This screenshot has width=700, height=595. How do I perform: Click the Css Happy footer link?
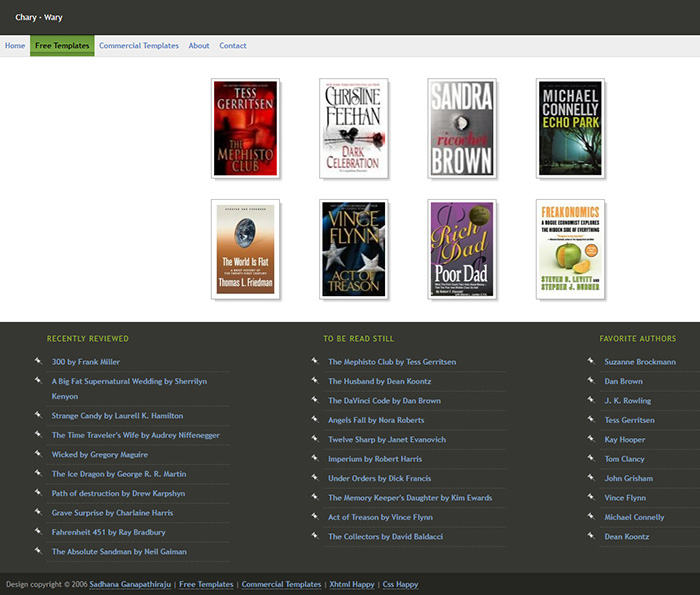click(400, 584)
